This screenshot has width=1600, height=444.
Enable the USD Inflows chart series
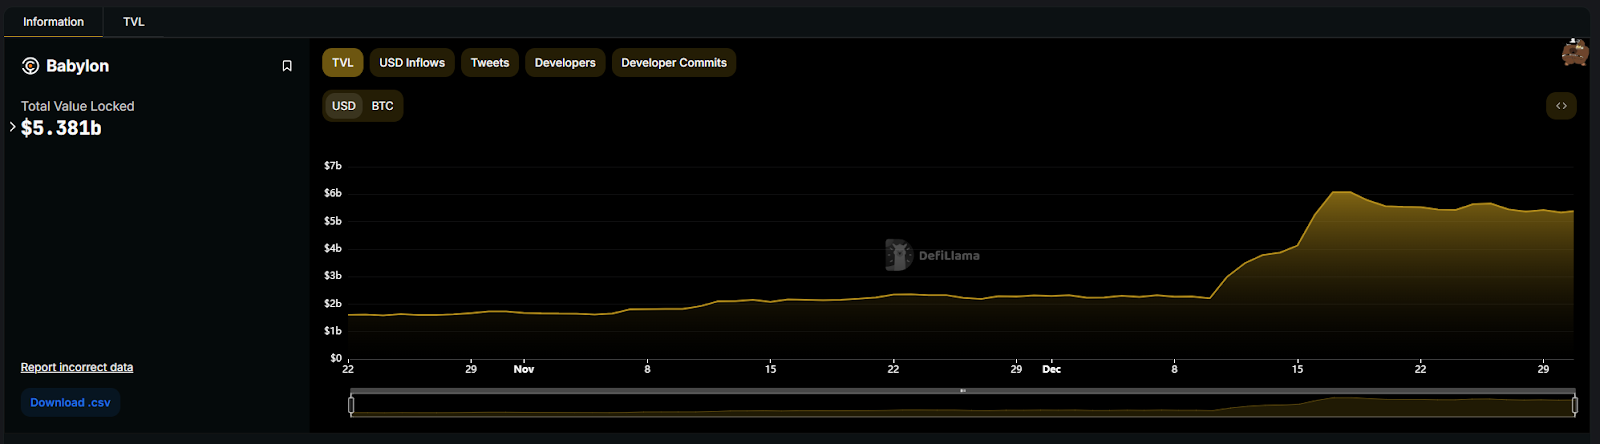[x=412, y=63]
